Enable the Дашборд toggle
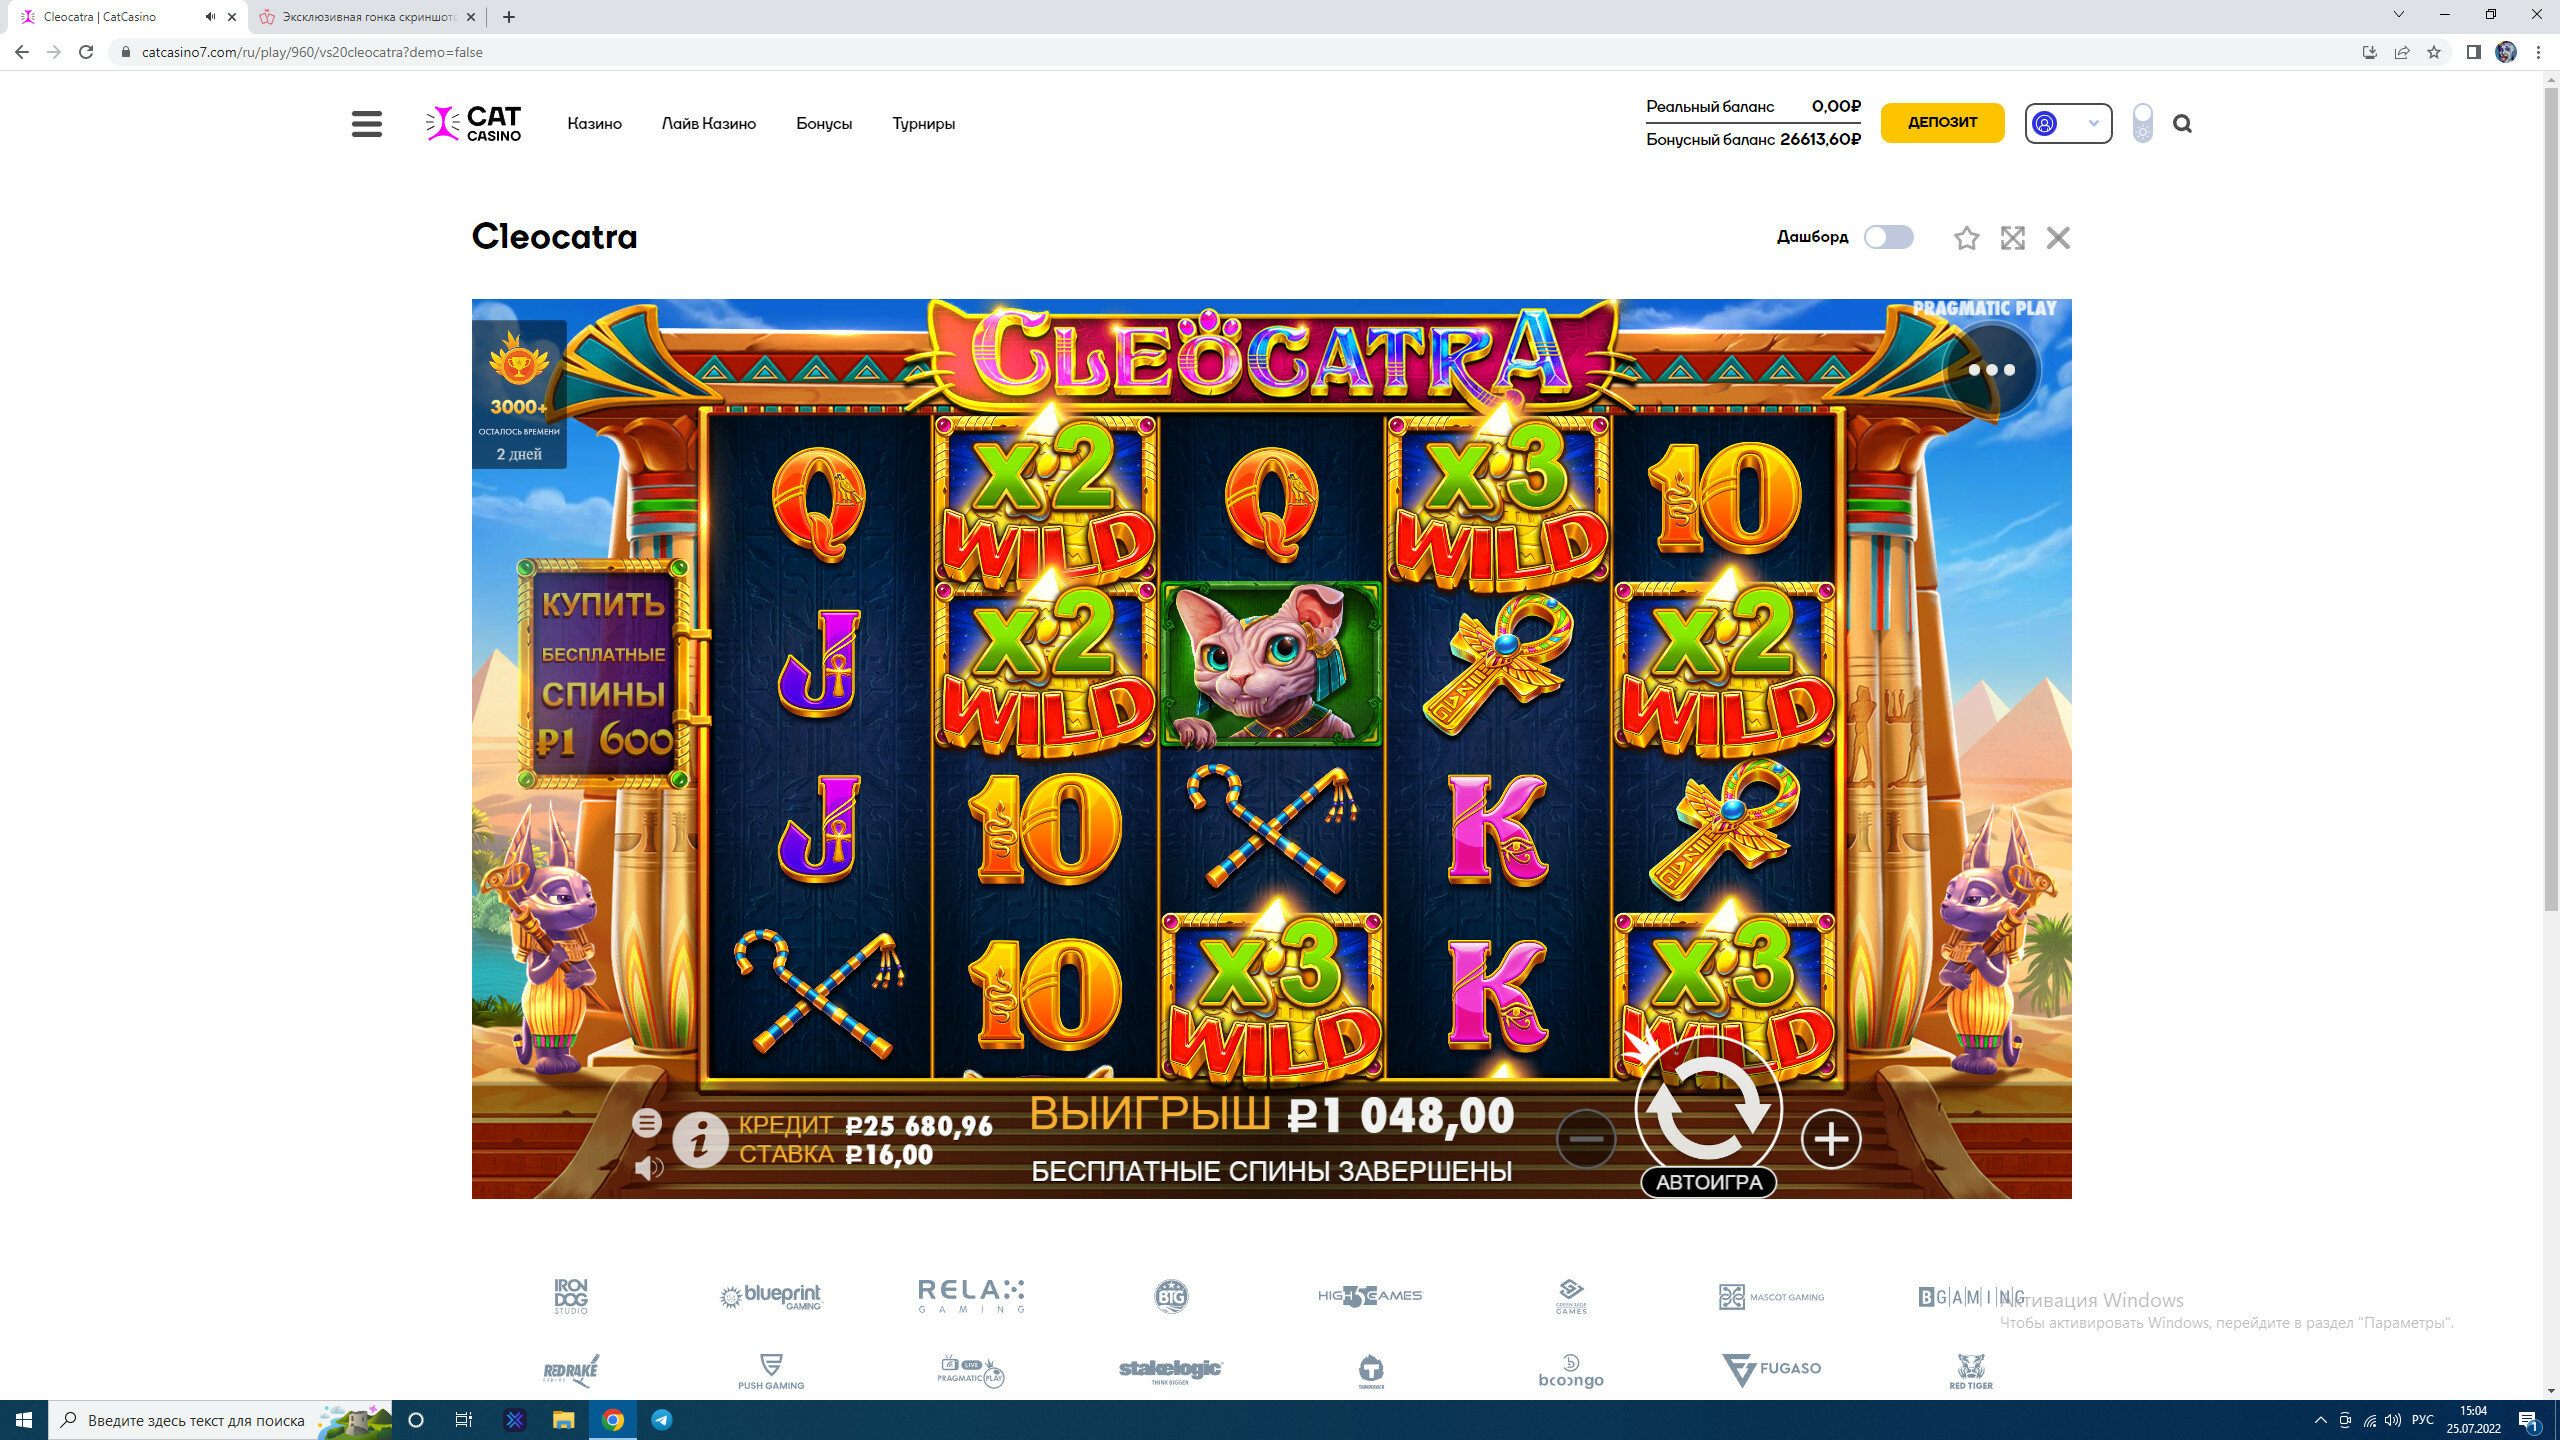 pos(1888,237)
